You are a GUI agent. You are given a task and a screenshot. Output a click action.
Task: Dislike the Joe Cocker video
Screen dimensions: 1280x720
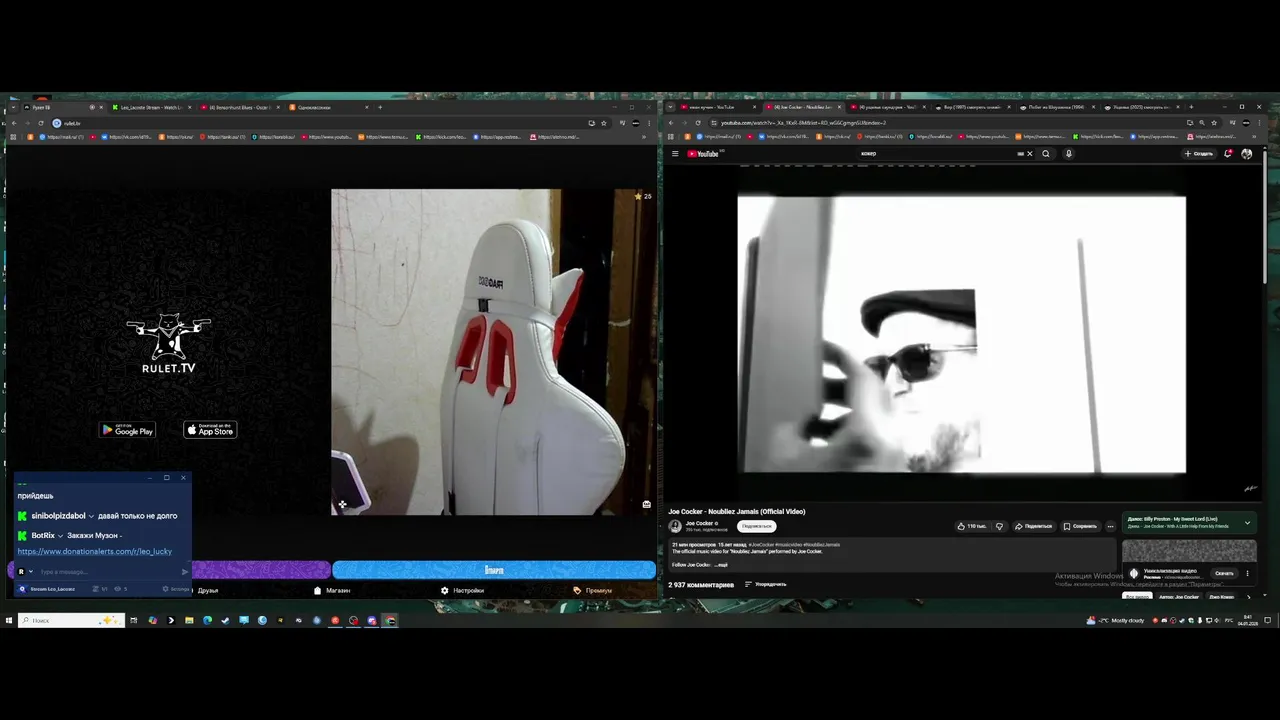pyautogui.click(x=998, y=526)
